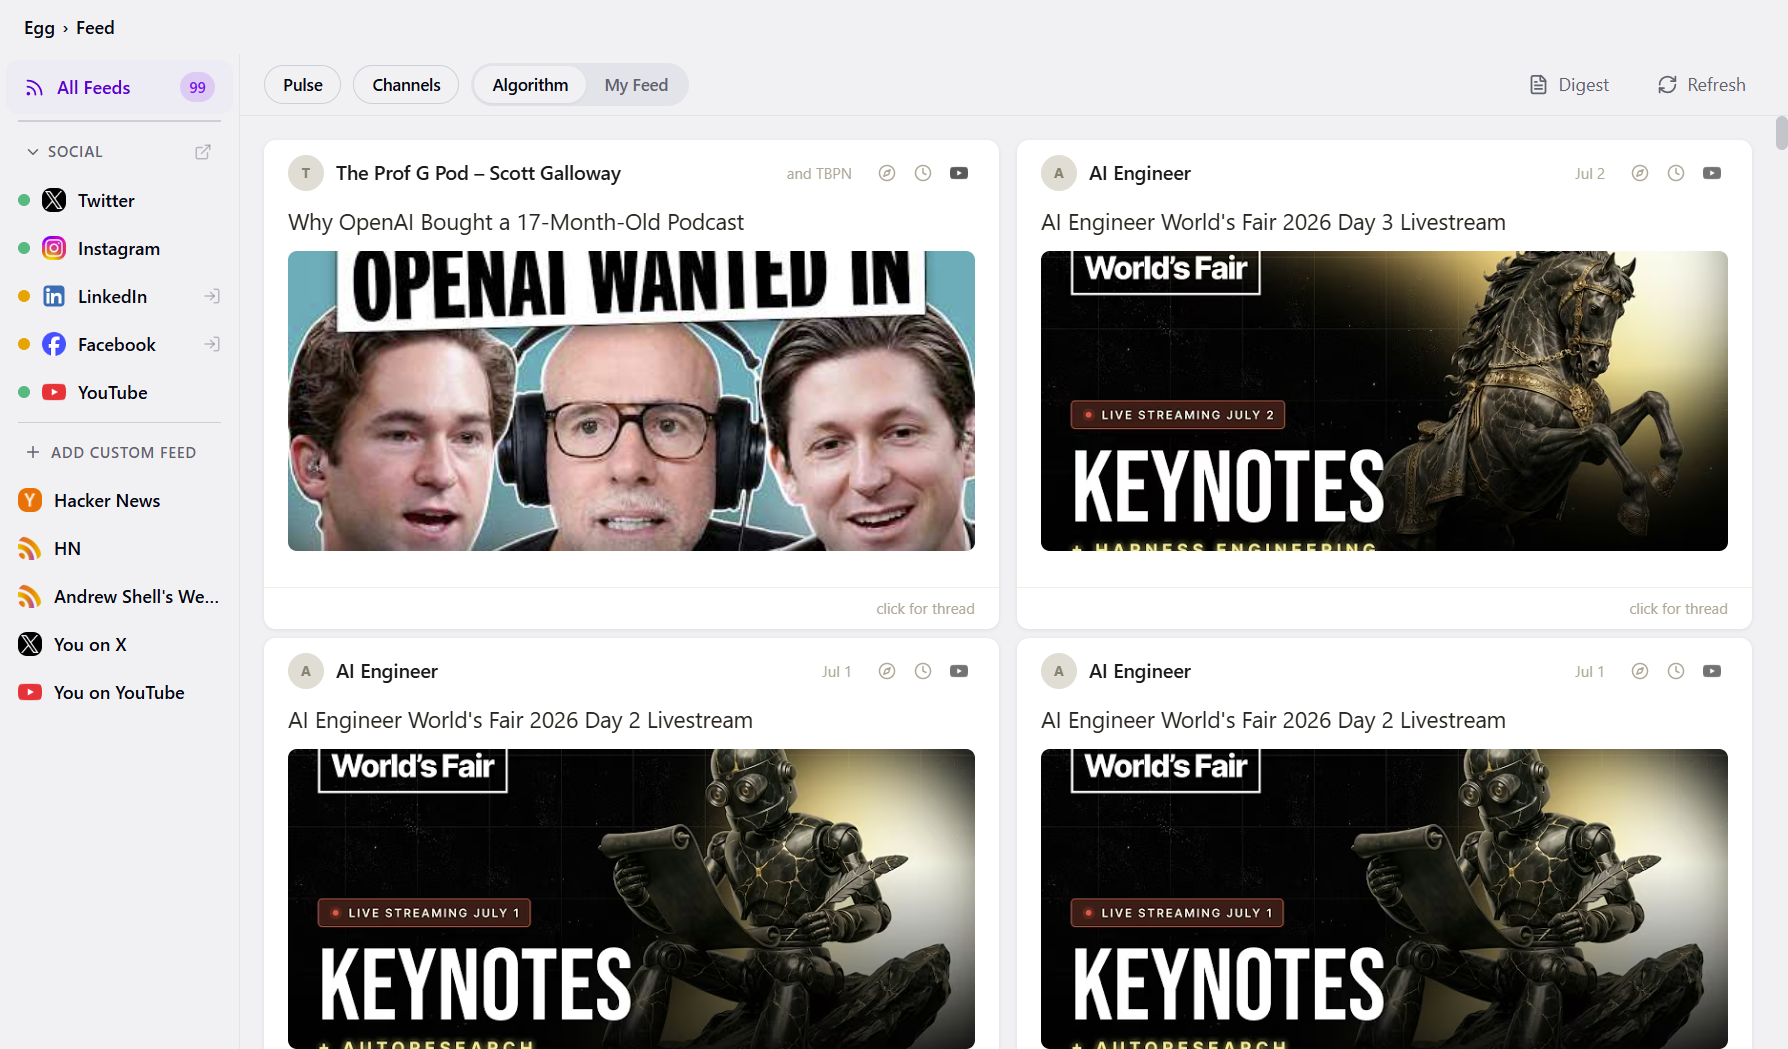Screen dimensions: 1788x1049
Task: Click Feed in the breadcrumb
Action: pyautogui.click(x=95, y=28)
